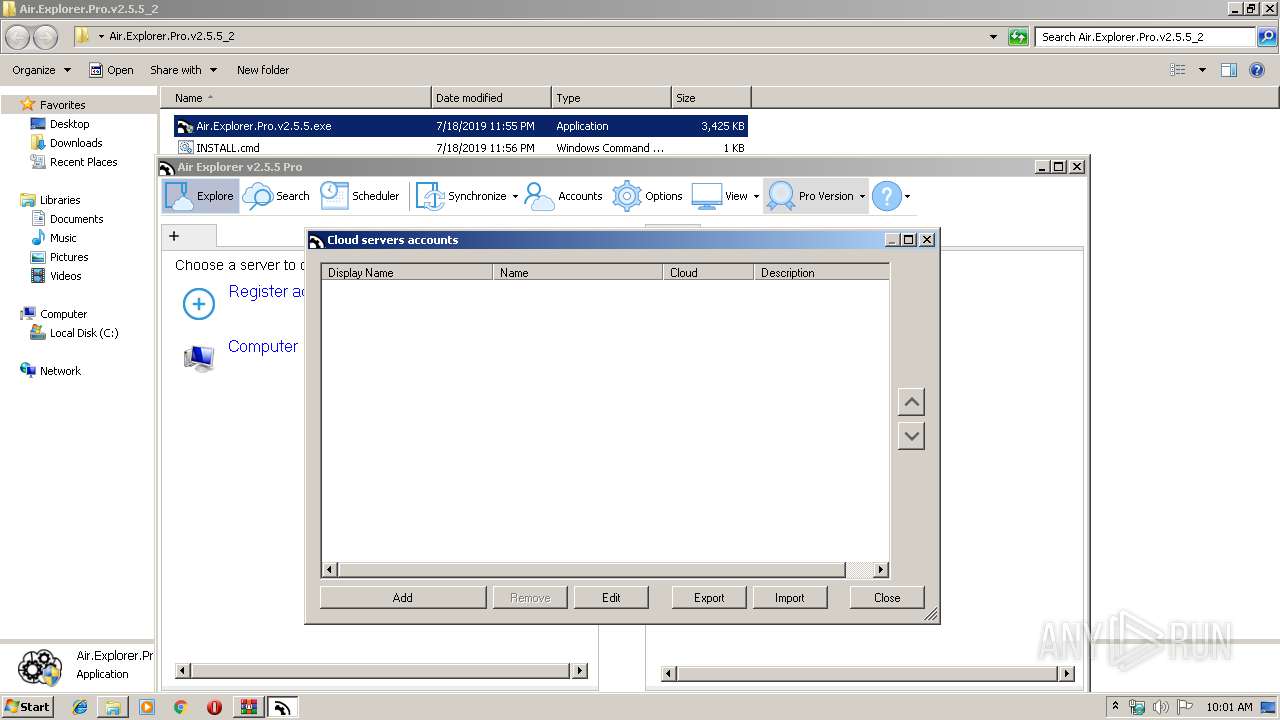1280x720 pixels.
Task: Show hidden system tray icons arrow
Action: coord(1116,707)
